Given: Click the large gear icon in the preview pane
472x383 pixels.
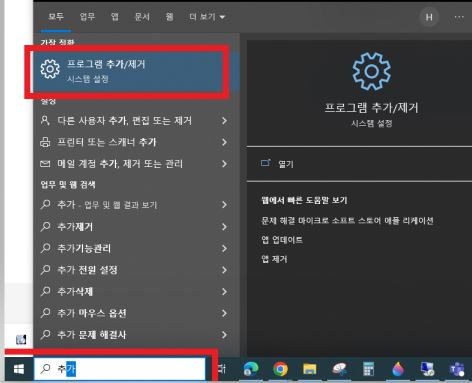Looking at the screenshot, I should coord(371,71).
